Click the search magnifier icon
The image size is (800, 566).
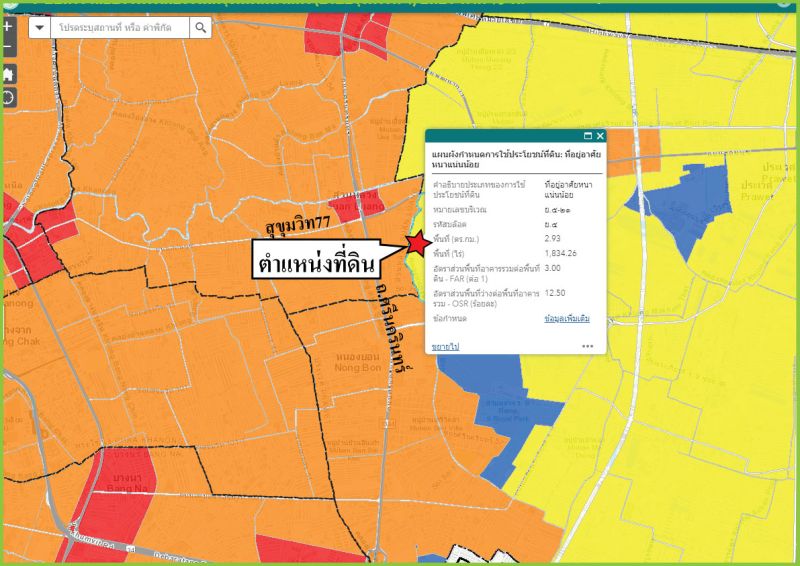tap(200, 28)
